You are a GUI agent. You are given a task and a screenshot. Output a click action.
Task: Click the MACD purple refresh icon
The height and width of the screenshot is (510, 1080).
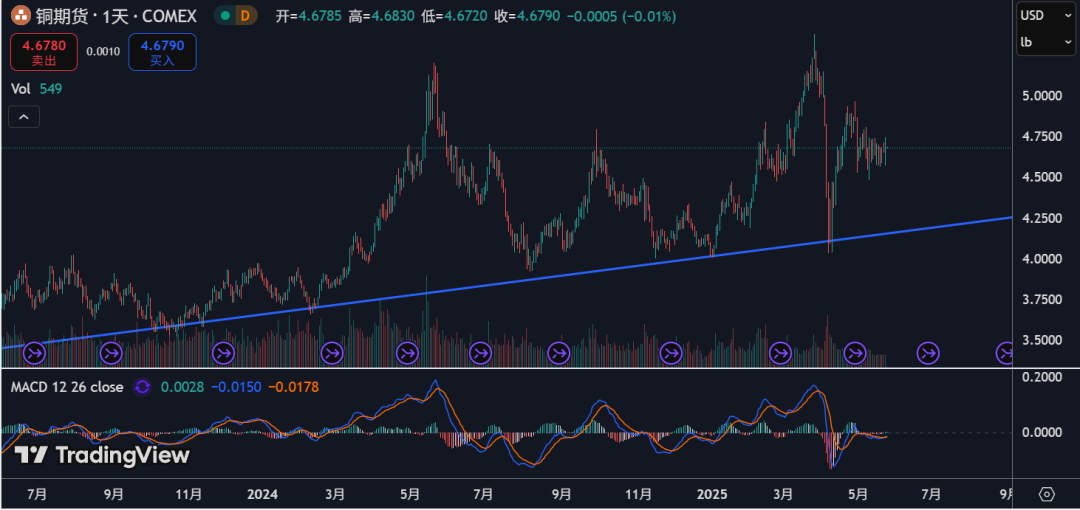tap(142, 387)
